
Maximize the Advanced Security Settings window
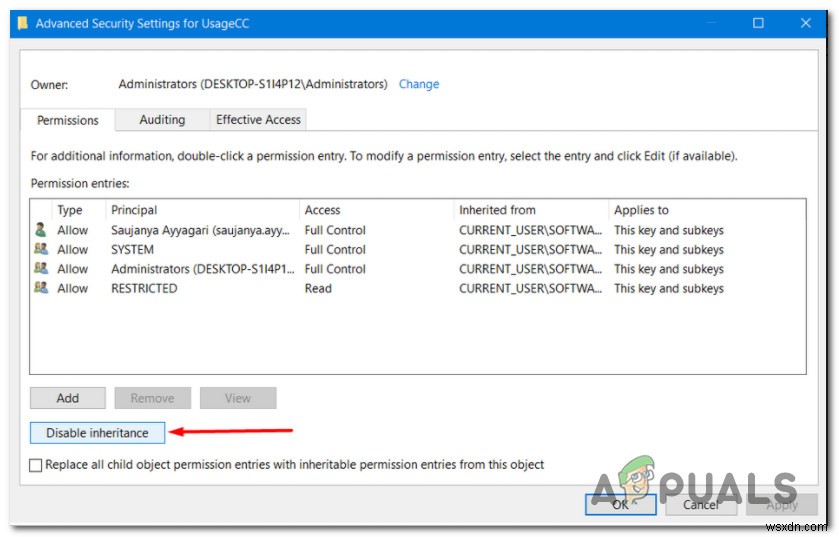(x=758, y=23)
